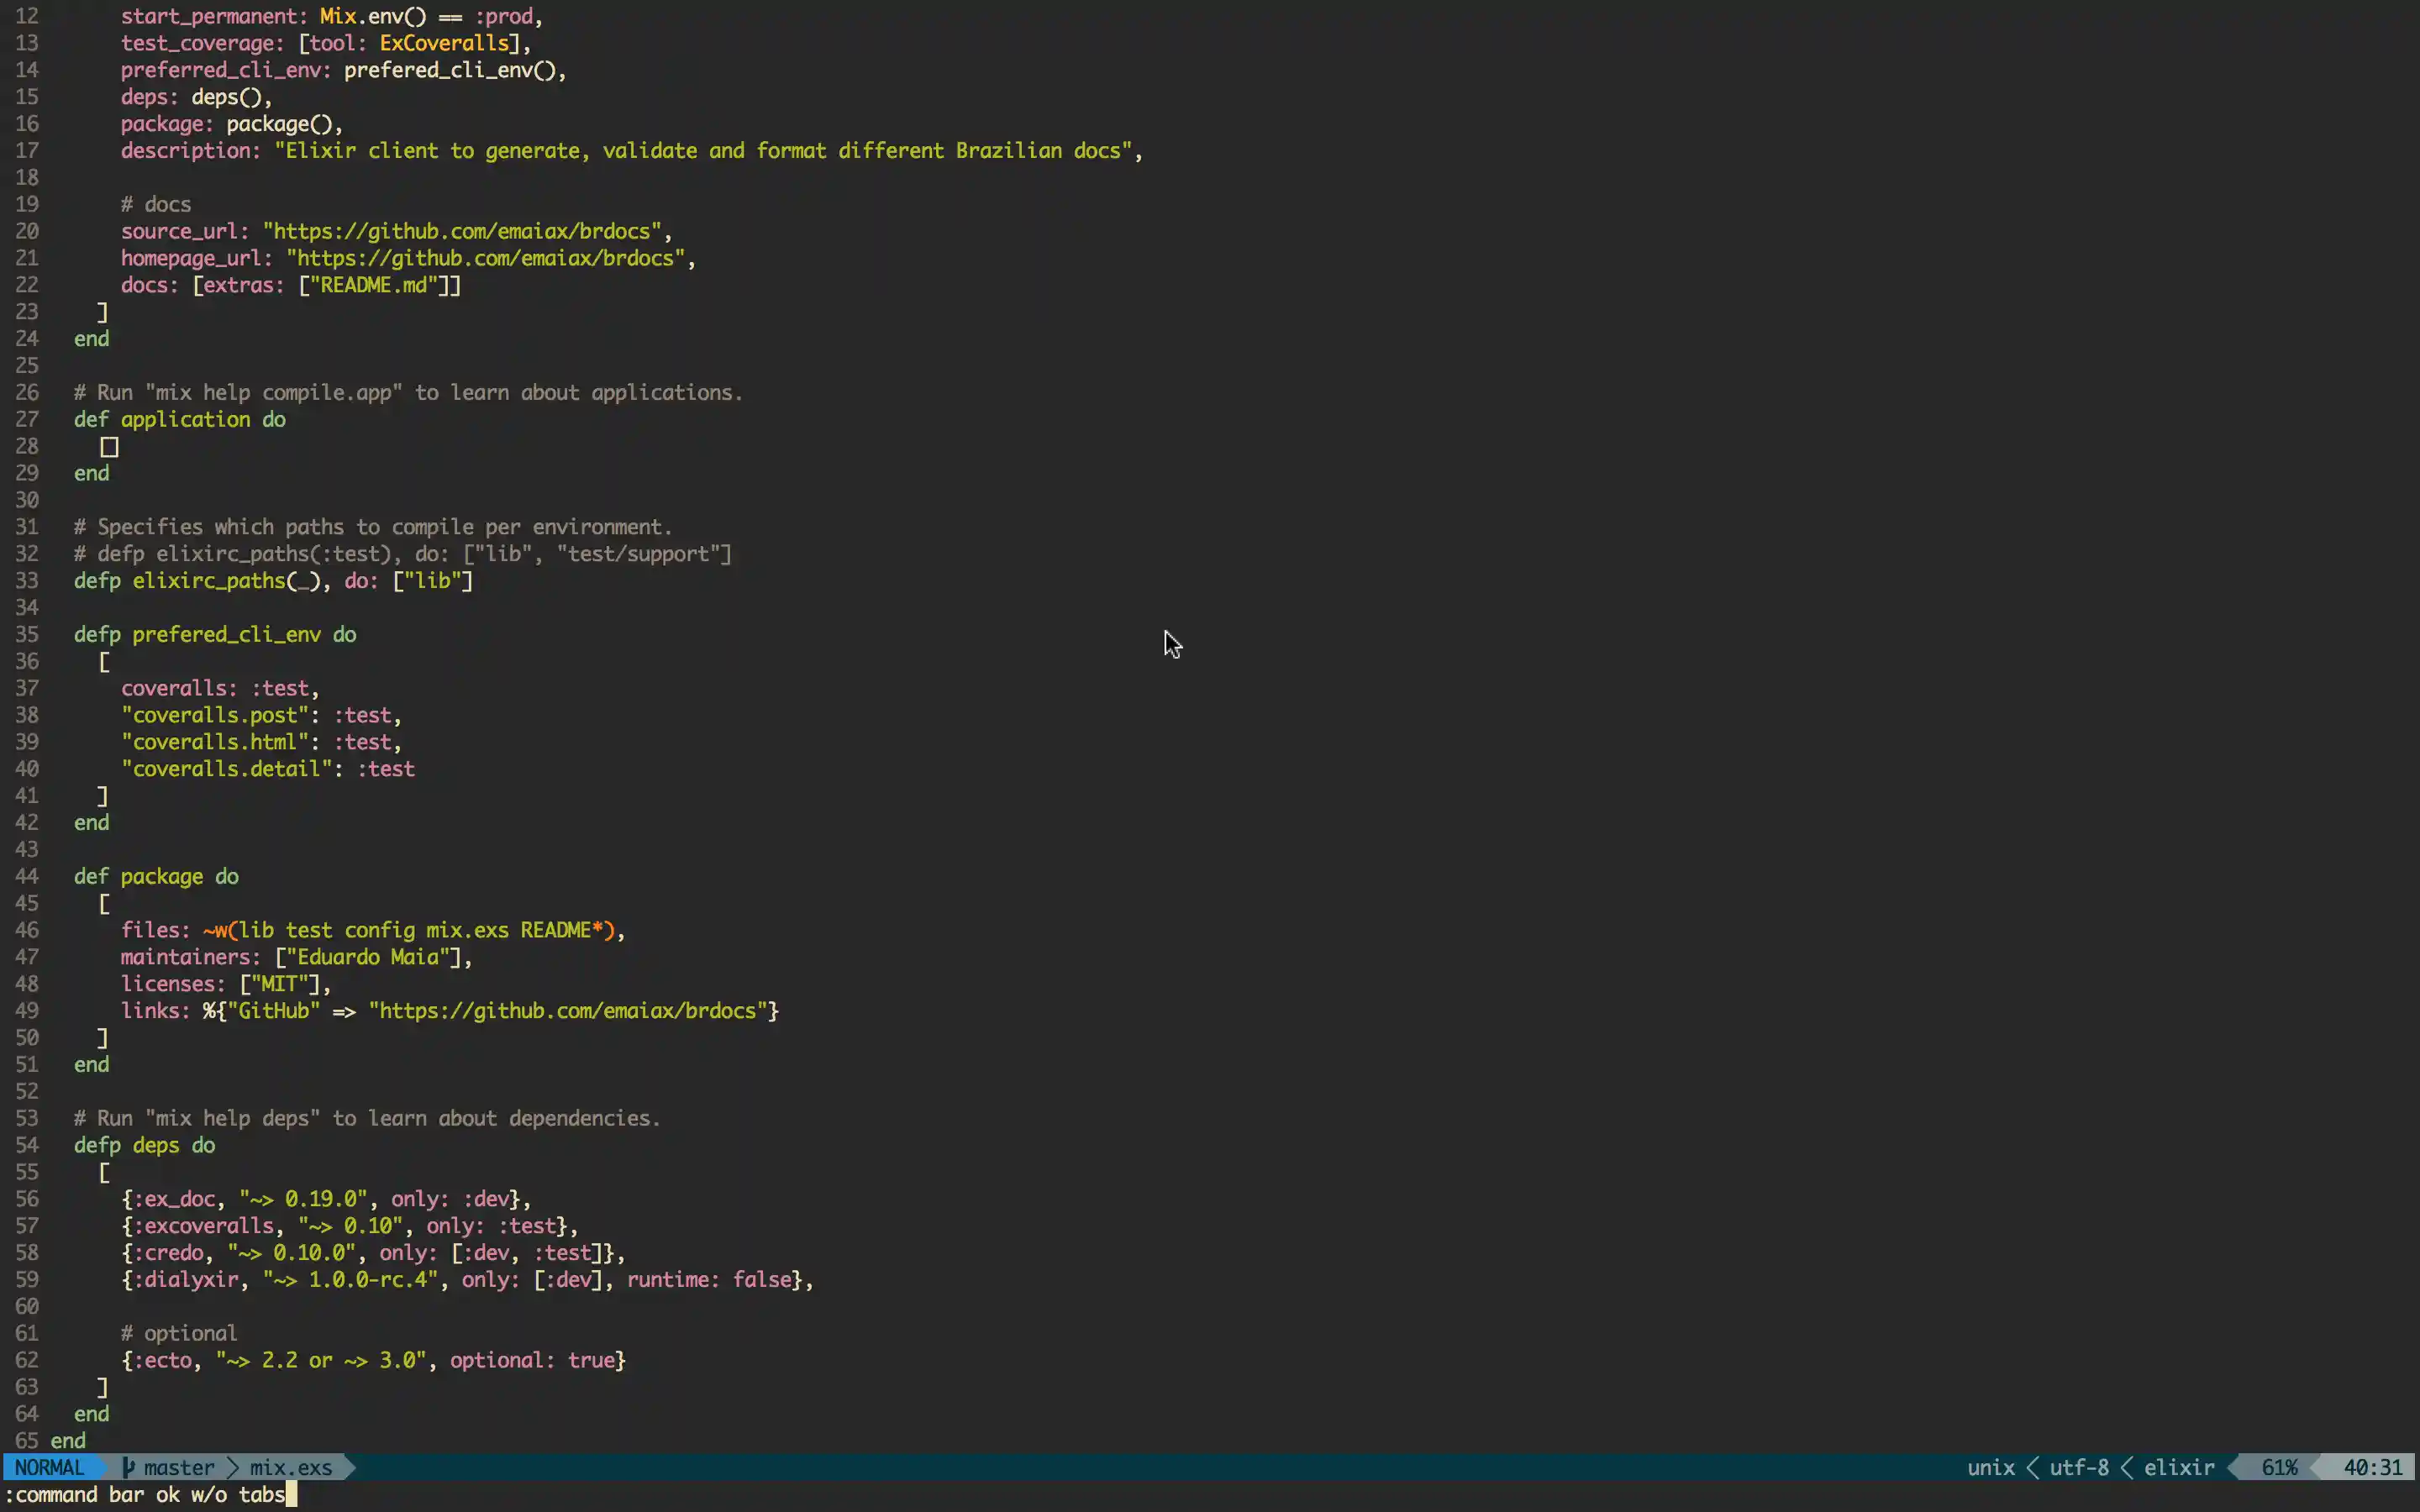Click the cursor placeholder on line 28
The height and width of the screenshot is (1512, 2420).
point(110,446)
